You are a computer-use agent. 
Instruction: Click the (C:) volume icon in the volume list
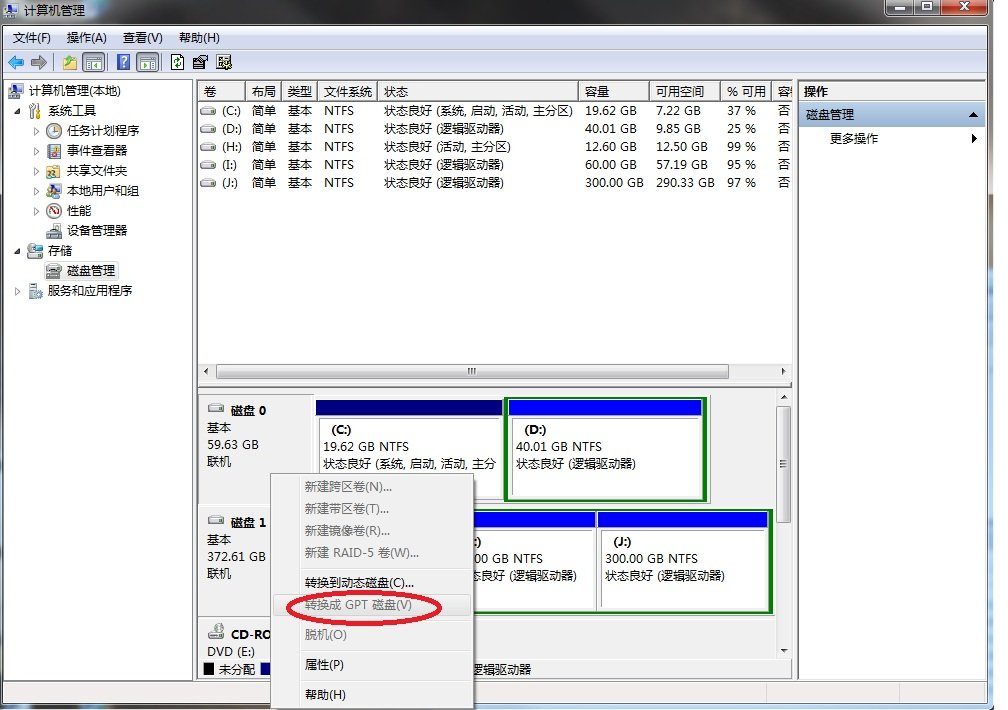coord(209,110)
